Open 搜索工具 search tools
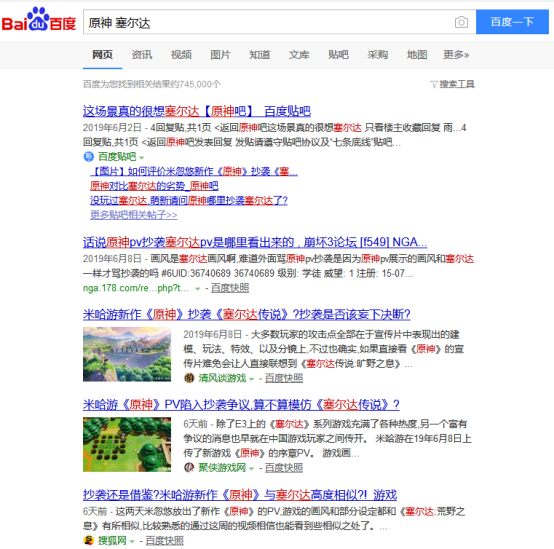This screenshot has width=554, height=549. pyautogui.click(x=456, y=84)
